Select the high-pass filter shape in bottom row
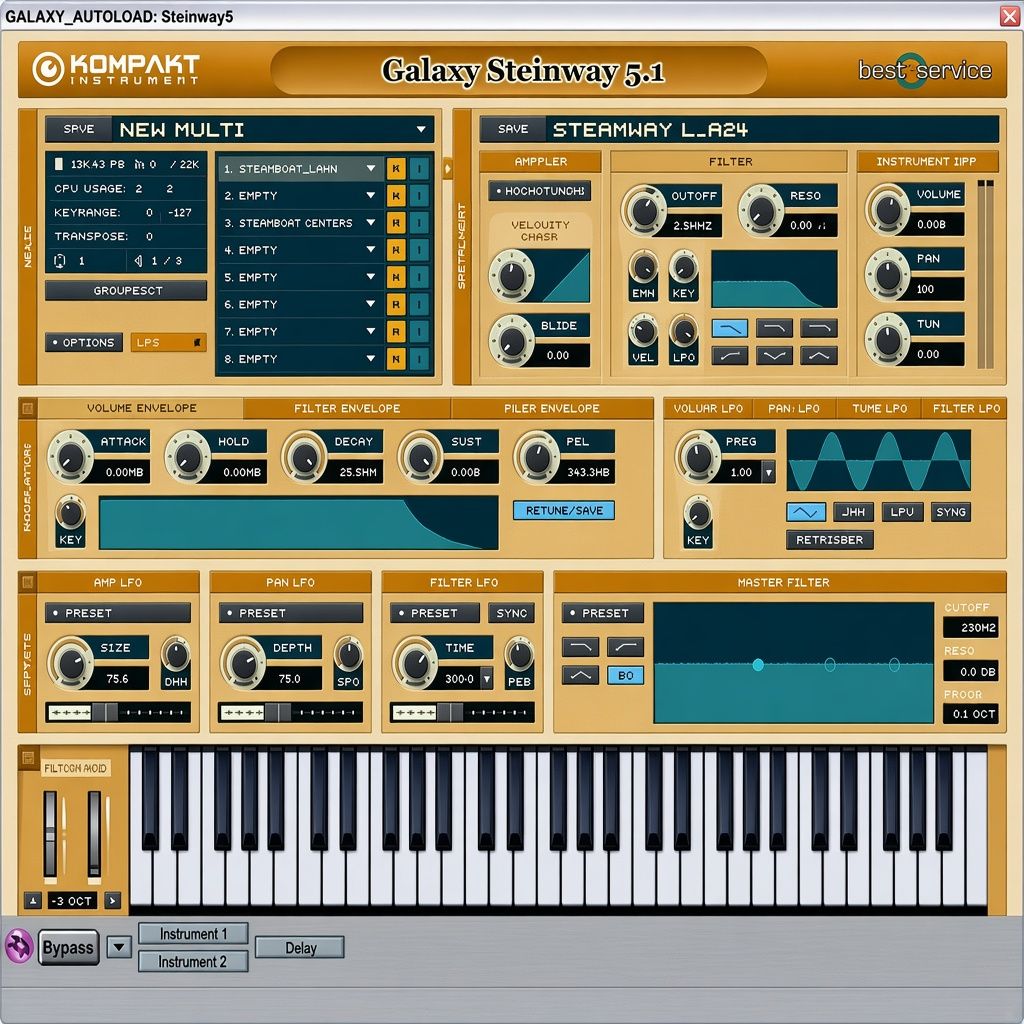Image resolution: width=1024 pixels, height=1024 pixels. click(x=729, y=355)
